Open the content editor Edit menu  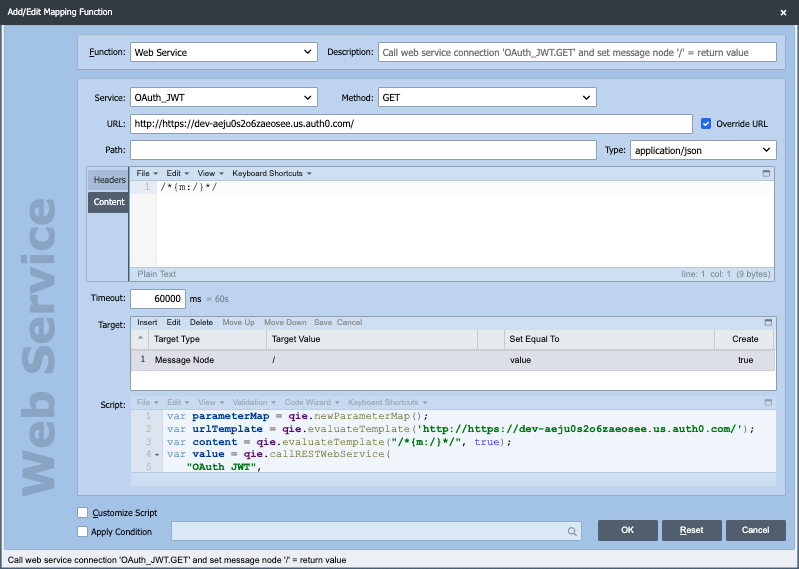click(x=177, y=173)
